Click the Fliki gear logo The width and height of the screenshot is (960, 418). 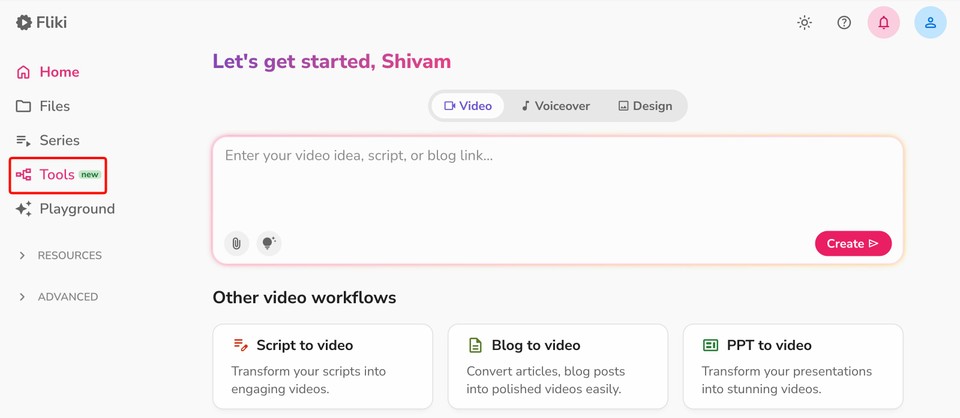[24, 22]
